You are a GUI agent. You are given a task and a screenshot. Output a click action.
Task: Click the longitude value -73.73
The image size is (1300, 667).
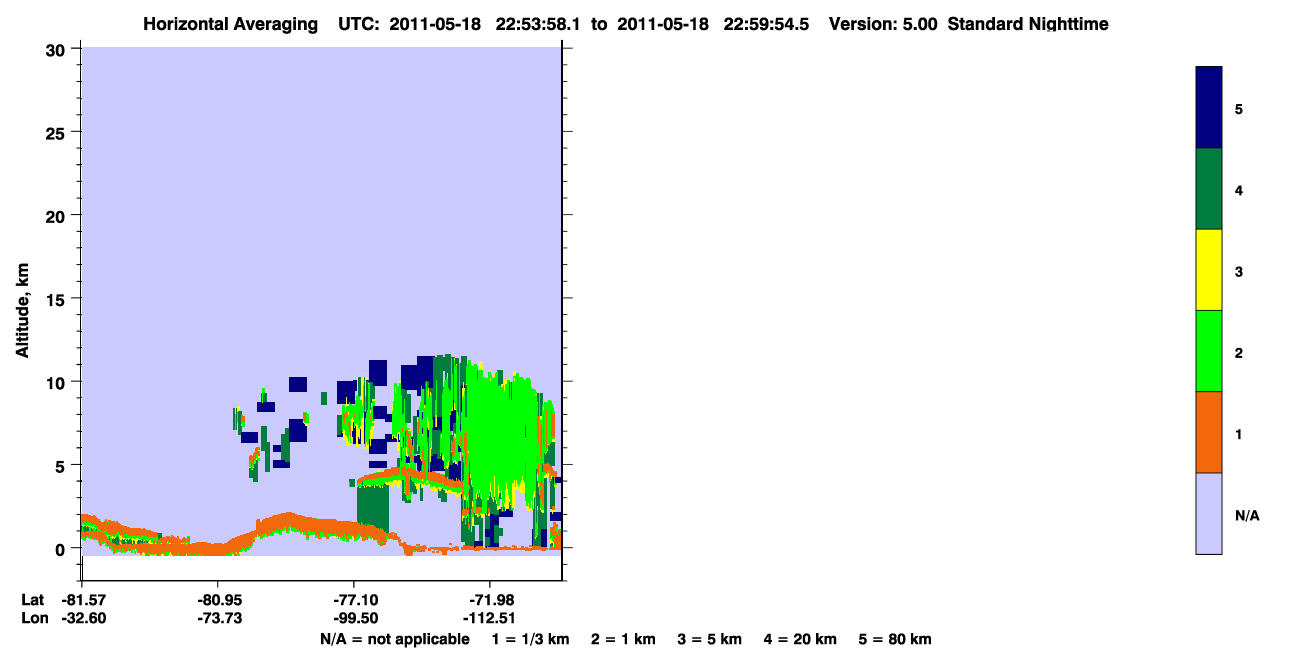[x=218, y=618]
